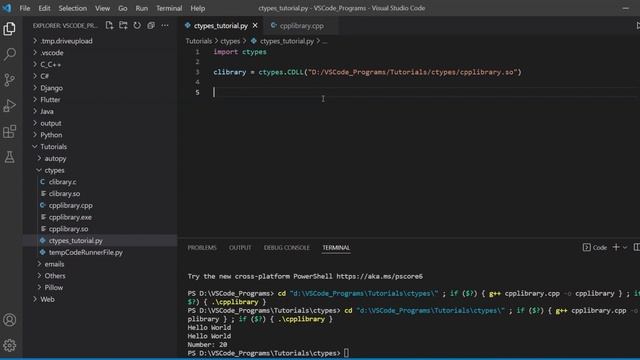Image resolution: width=640 pixels, height=360 pixels.
Task: Open cpplibrary.exe file
Action: pos(70,217)
